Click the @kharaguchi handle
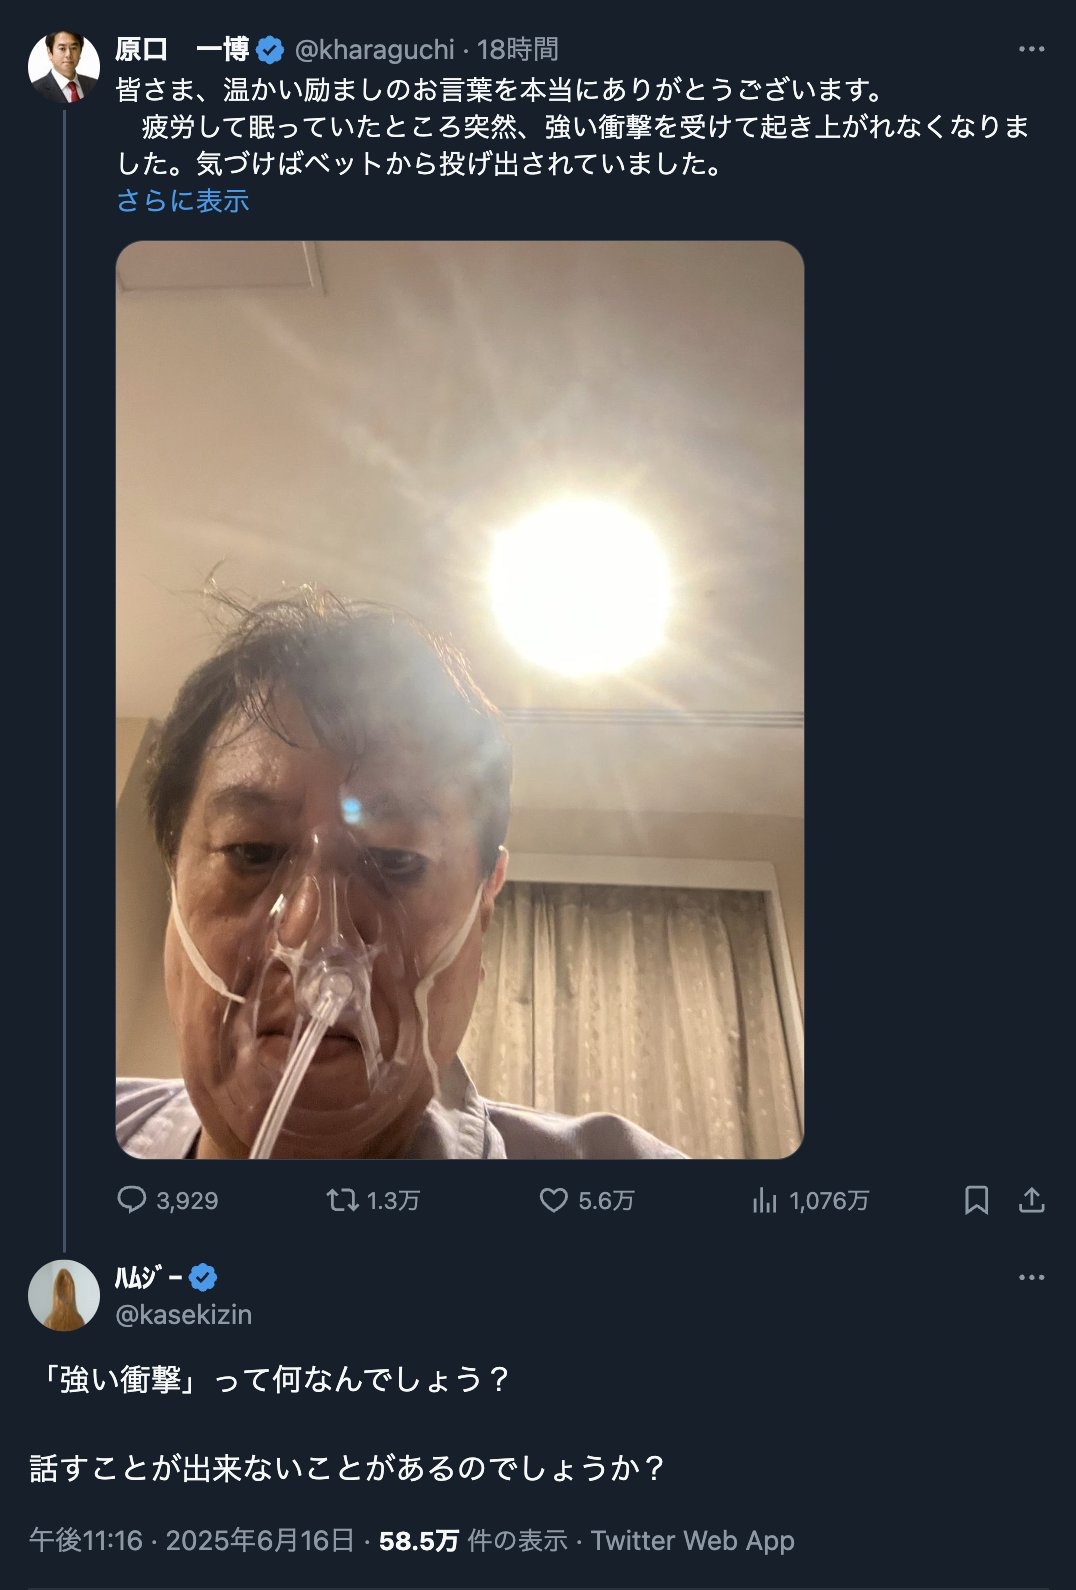This screenshot has height=1590, width=1076. point(375,49)
